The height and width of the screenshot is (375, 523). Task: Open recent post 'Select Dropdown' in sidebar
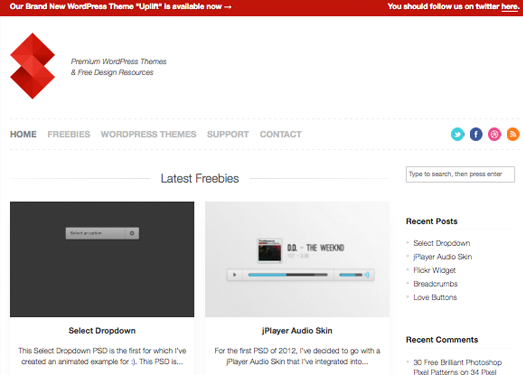click(x=442, y=243)
